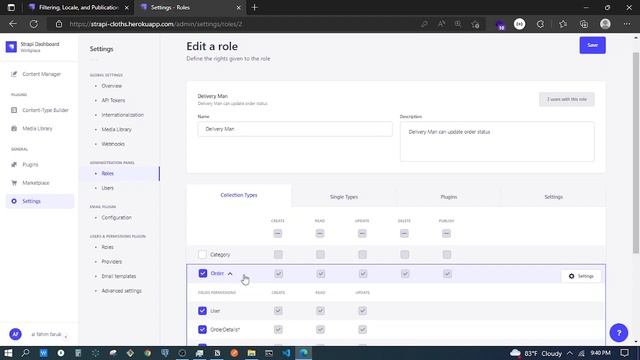This screenshot has height=360, width=640.
Task: Open Email templates settings
Action: (119, 276)
